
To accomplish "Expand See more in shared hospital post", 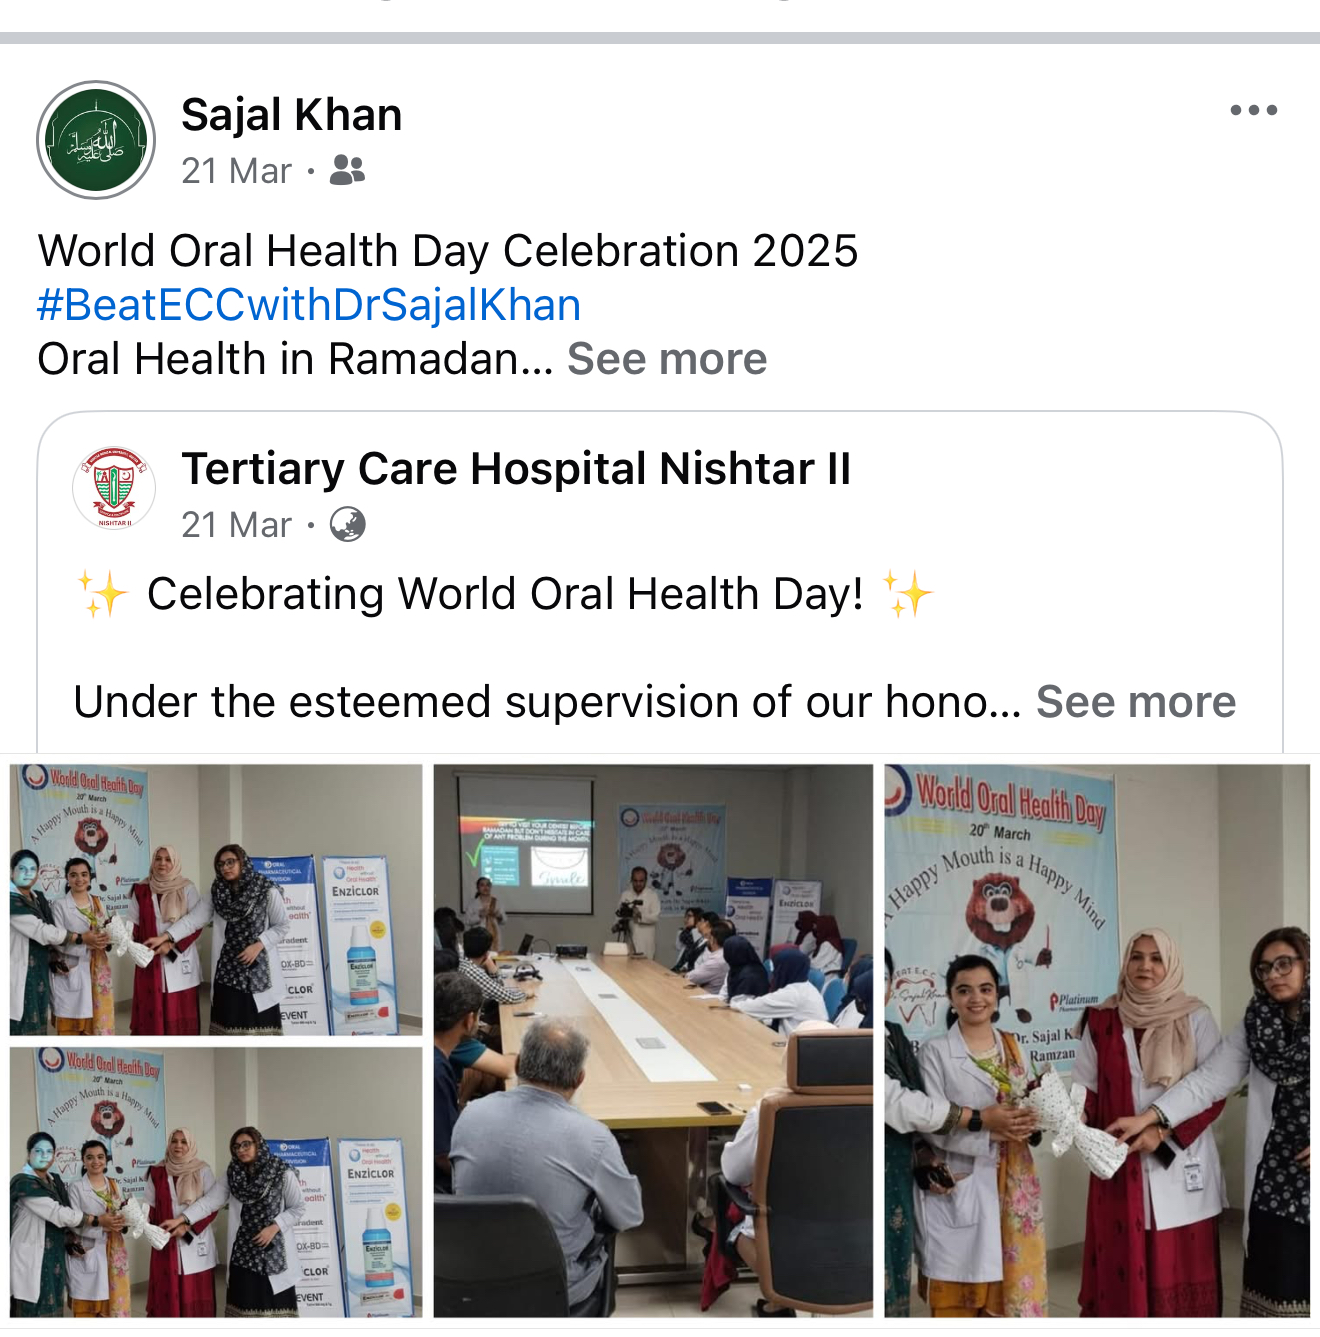I will point(1136,702).
